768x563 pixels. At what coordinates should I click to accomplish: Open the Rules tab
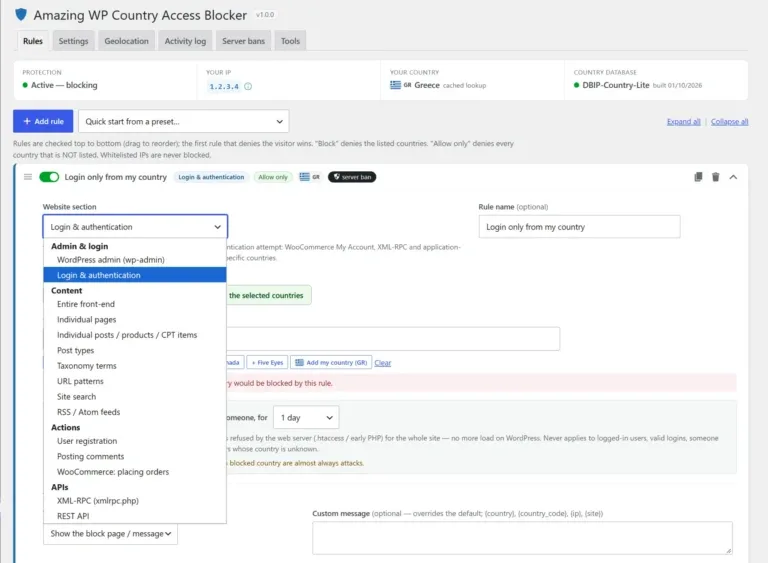tap(33, 41)
